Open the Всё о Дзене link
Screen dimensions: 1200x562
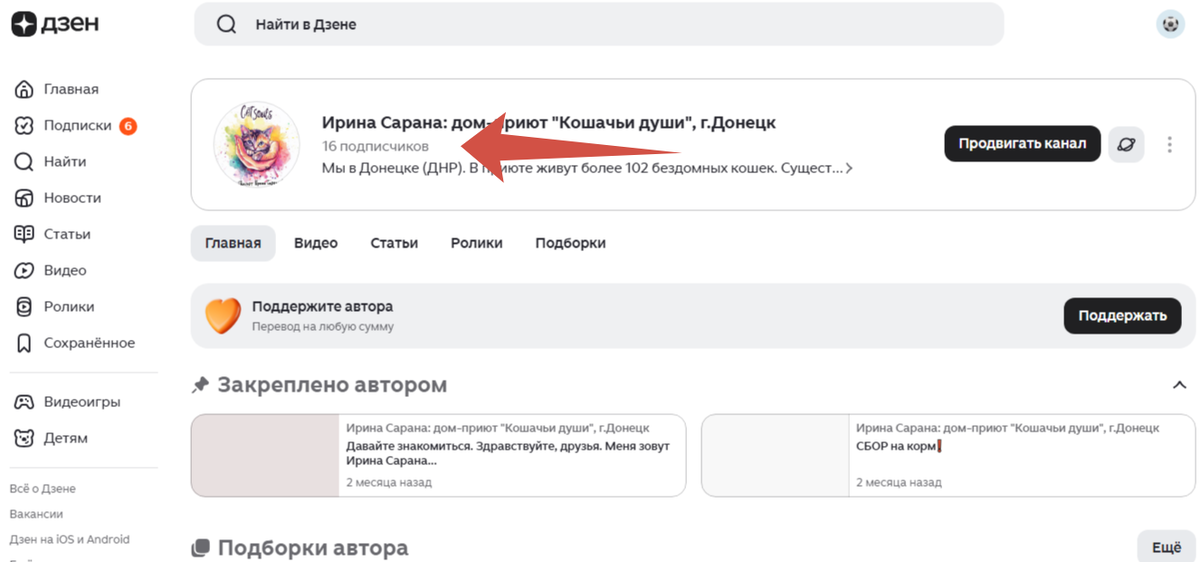coord(43,489)
